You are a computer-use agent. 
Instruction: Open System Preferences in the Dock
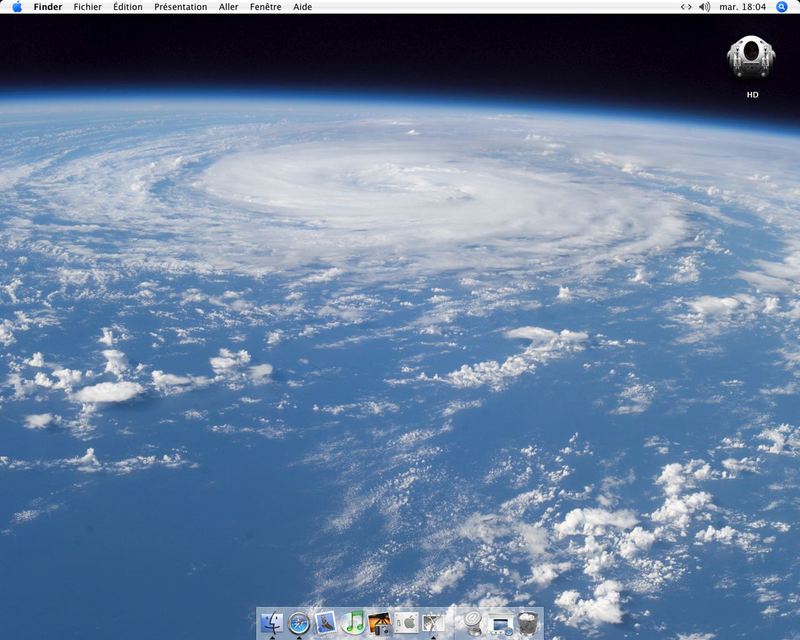tap(407, 623)
